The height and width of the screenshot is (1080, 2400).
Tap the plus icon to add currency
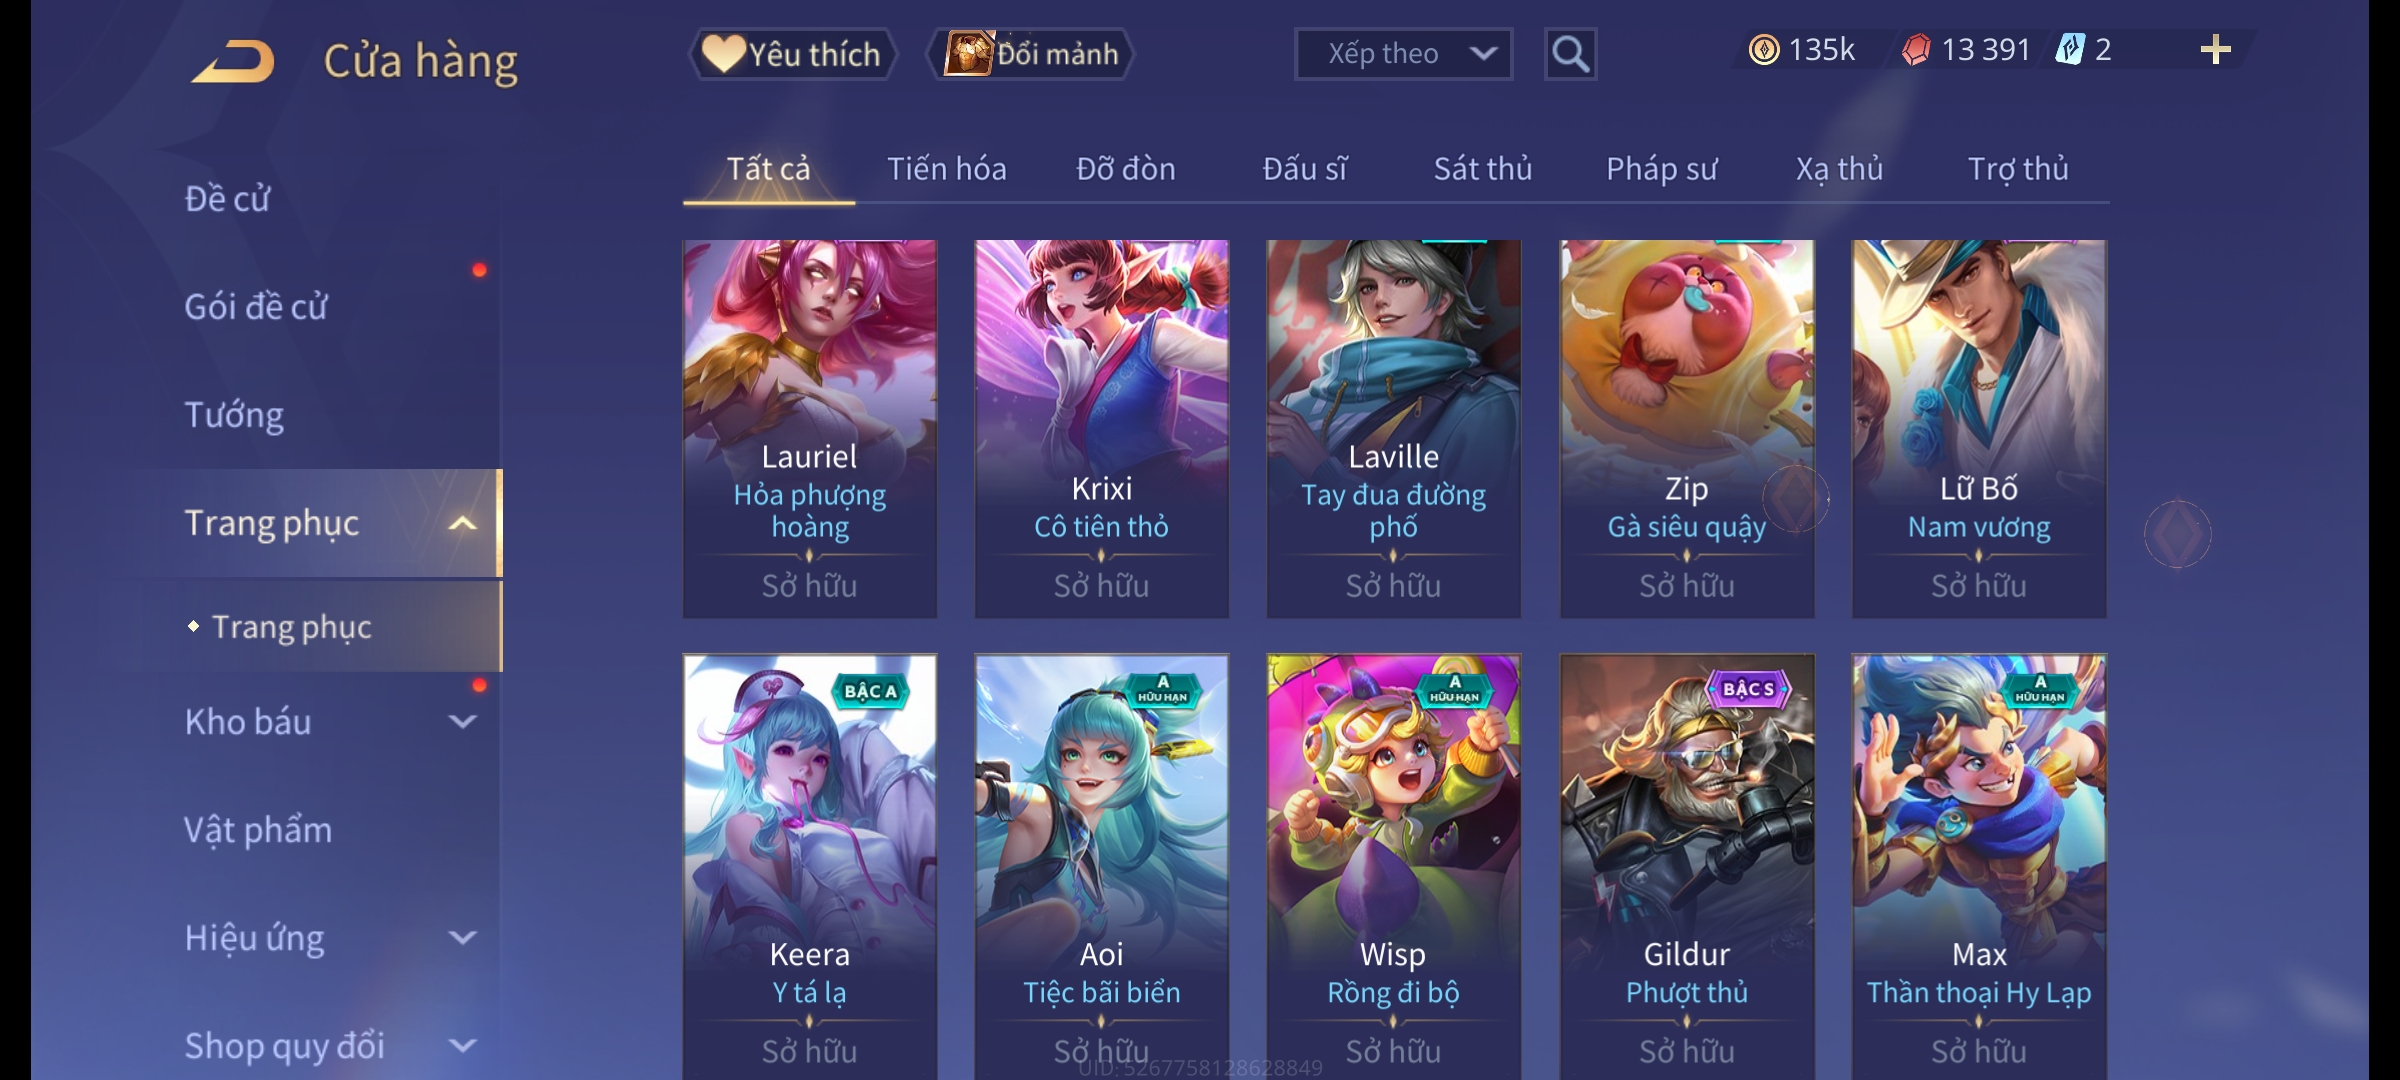point(2215,50)
